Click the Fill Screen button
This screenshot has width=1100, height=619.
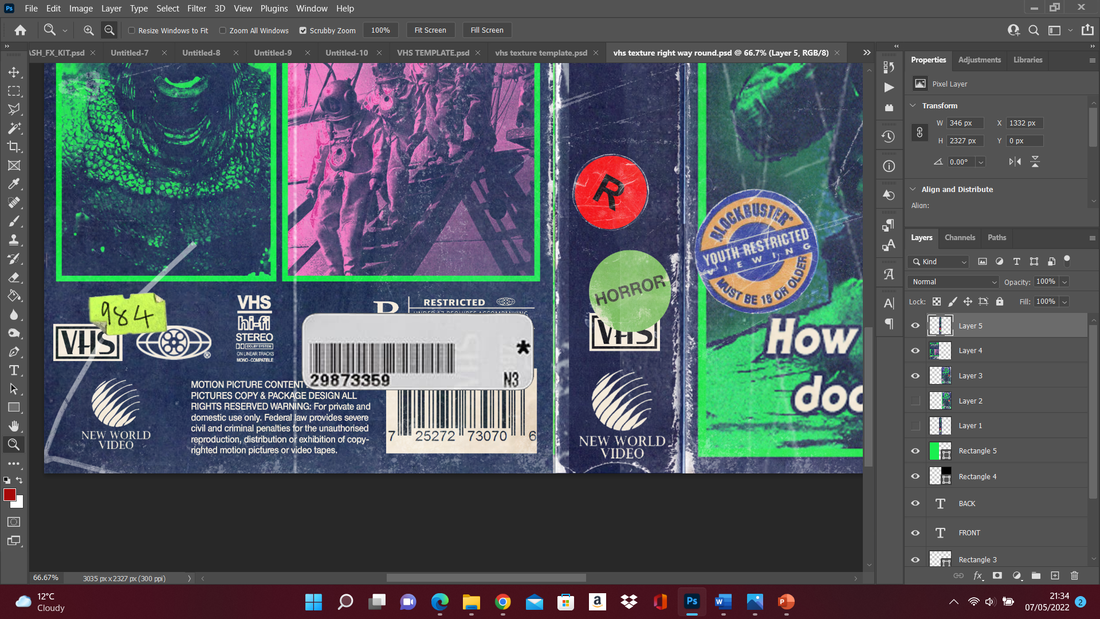pos(487,30)
